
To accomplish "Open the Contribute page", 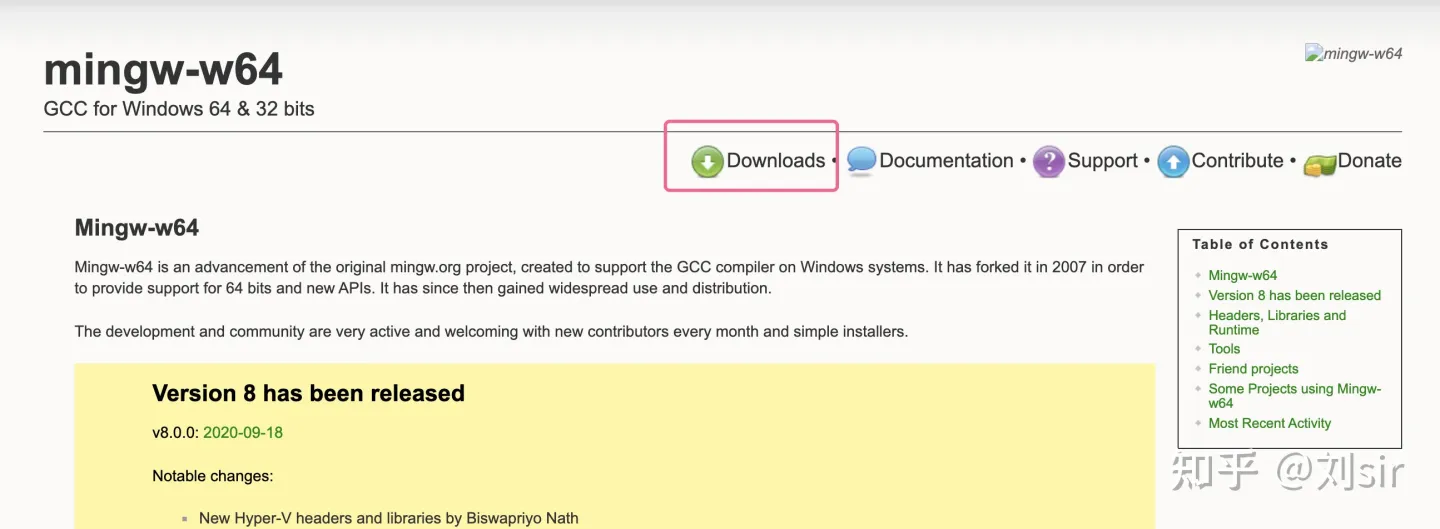I will (1237, 161).
